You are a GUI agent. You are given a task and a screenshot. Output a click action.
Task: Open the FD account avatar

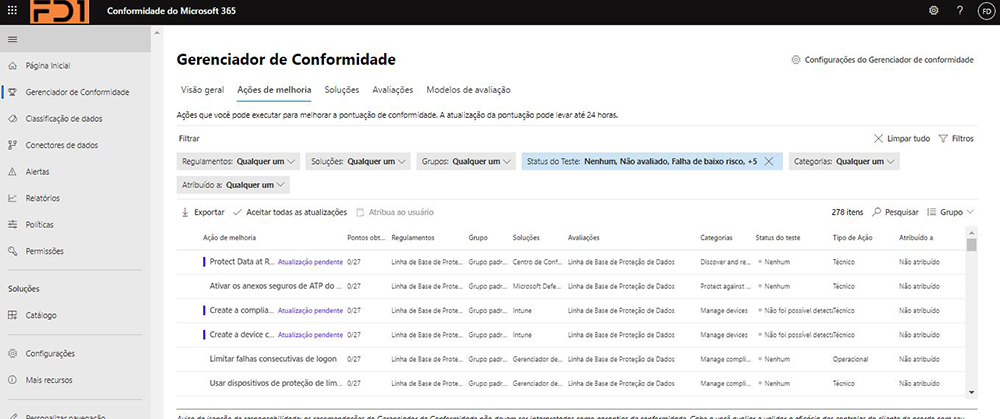[x=986, y=11]
